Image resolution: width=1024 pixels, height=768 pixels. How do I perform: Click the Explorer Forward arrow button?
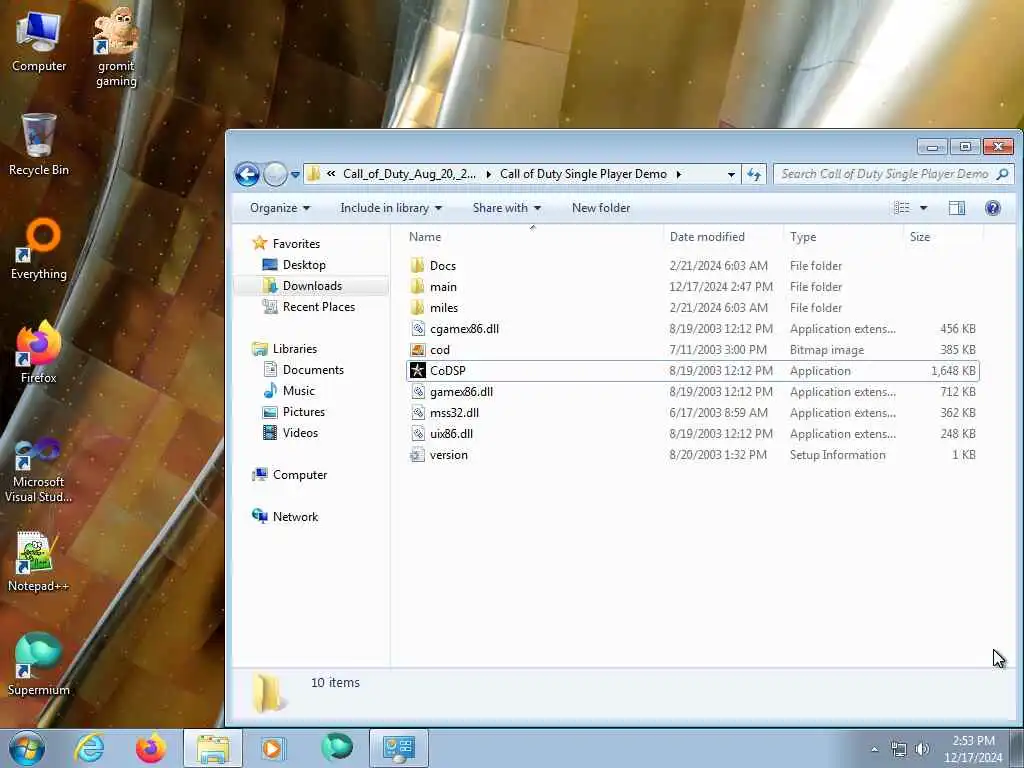click(x=275, y=174)
